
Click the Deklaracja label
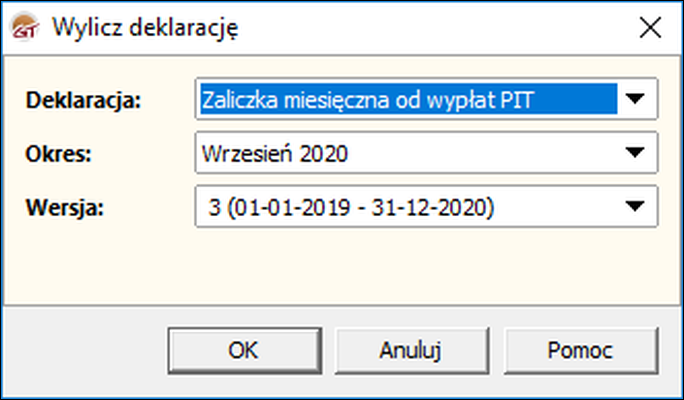(85, 100)
